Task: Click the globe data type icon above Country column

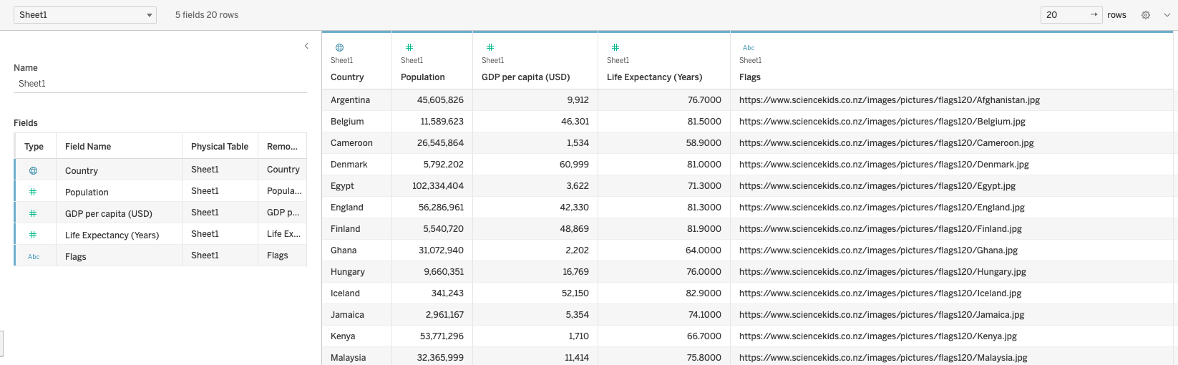Action: tap(339, 47)
